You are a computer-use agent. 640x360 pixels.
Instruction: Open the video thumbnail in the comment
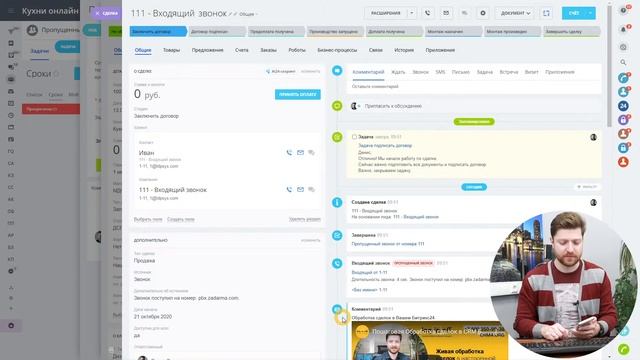429,341
